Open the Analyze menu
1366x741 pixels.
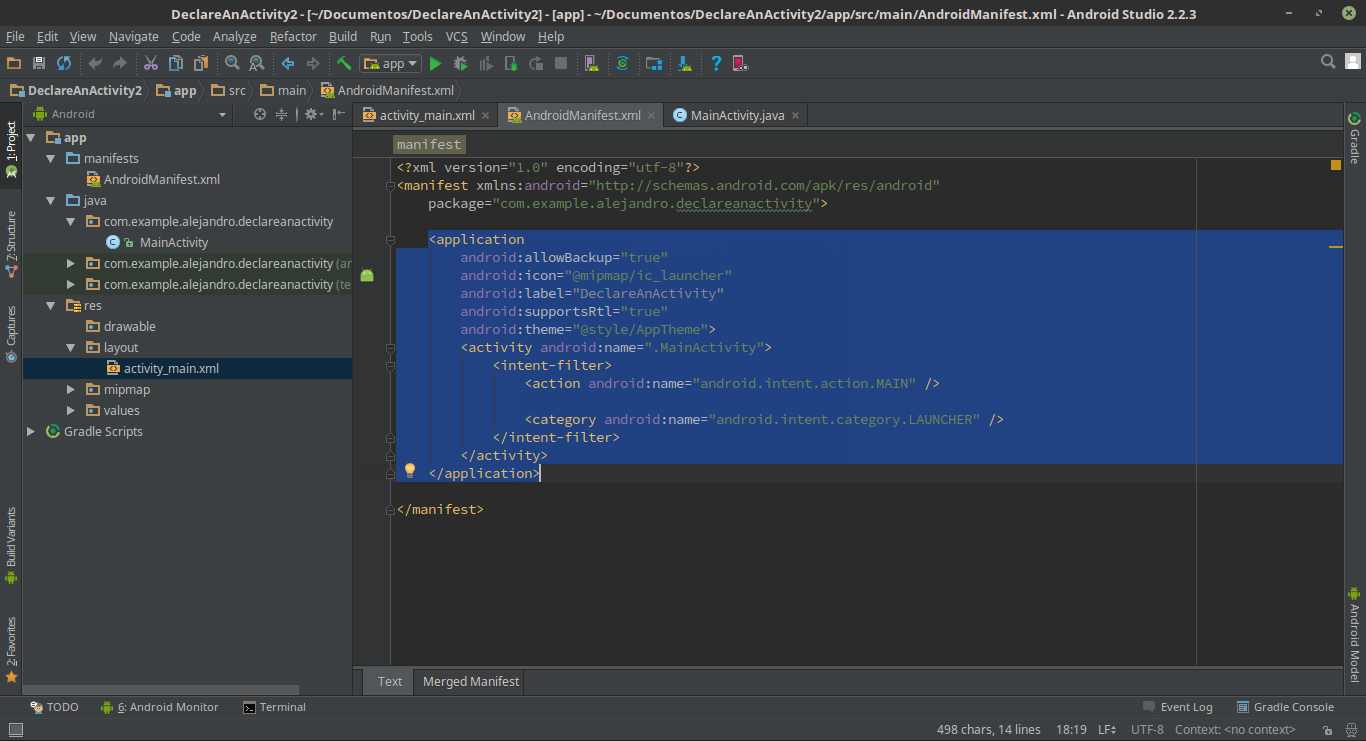point(235,36)
